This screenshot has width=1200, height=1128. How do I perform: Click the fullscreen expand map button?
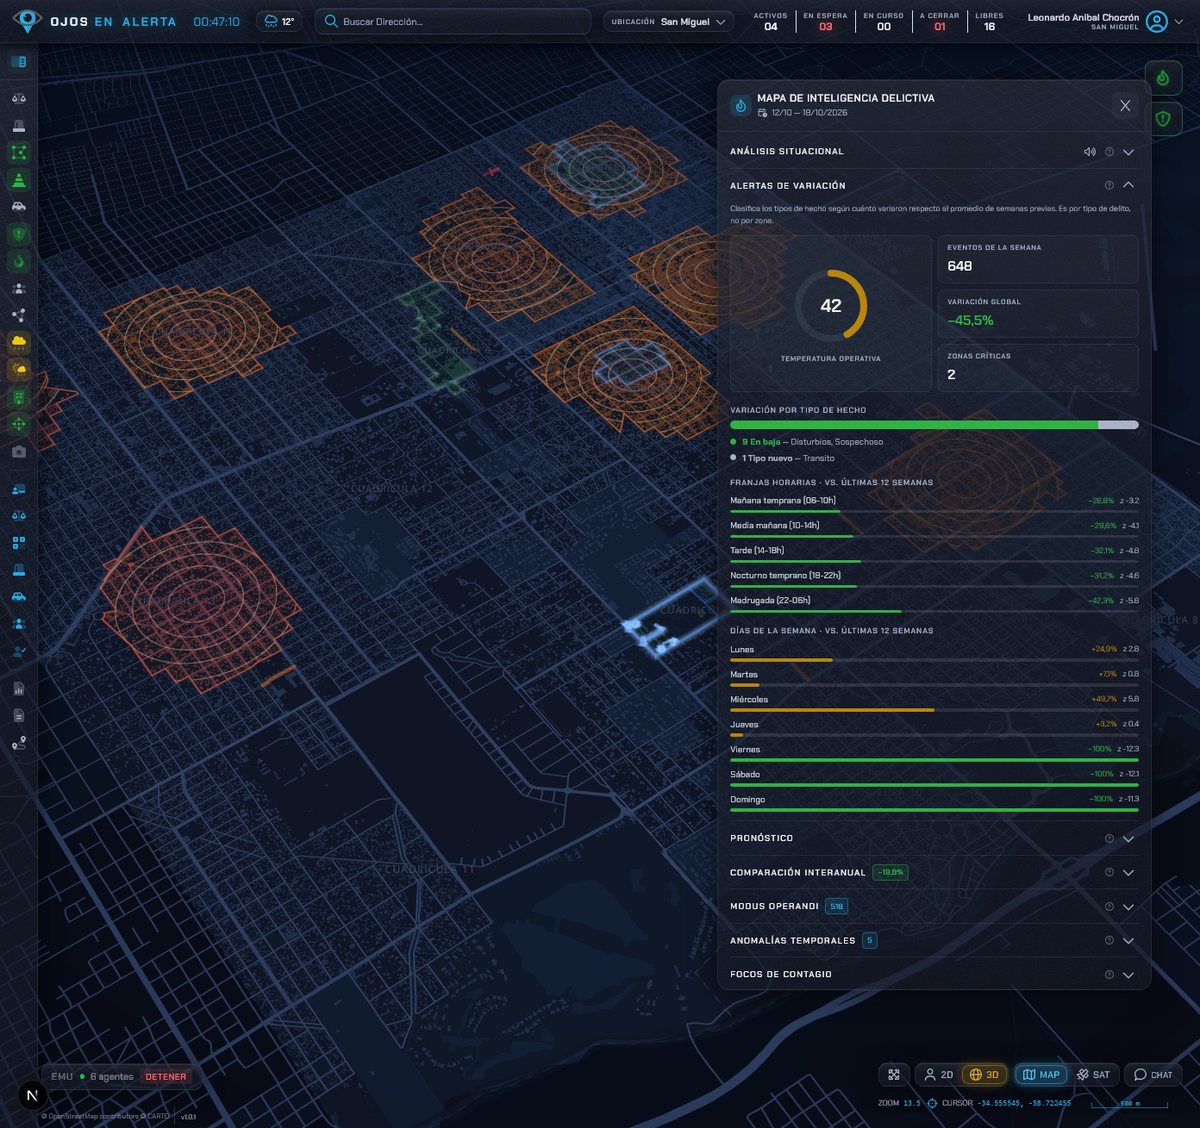tap(894, 1075)
